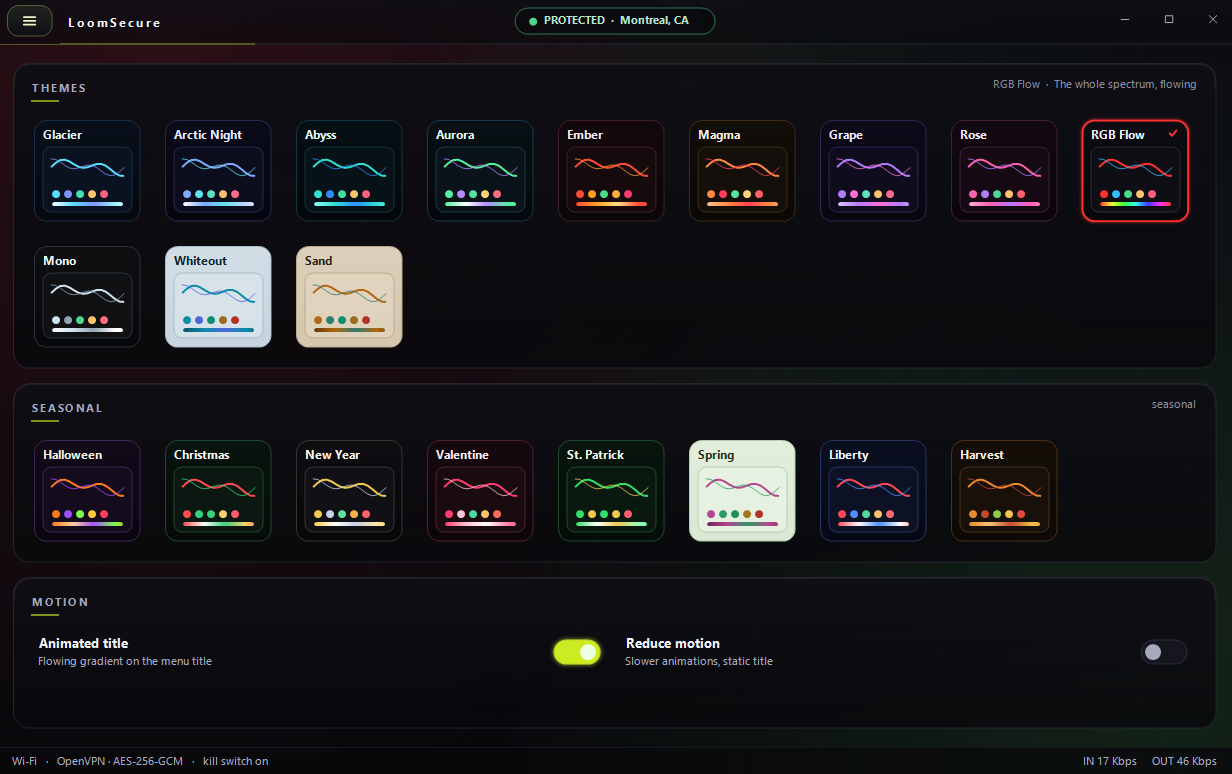Enable the Reduce motion toggle

tap(1164, 652)
